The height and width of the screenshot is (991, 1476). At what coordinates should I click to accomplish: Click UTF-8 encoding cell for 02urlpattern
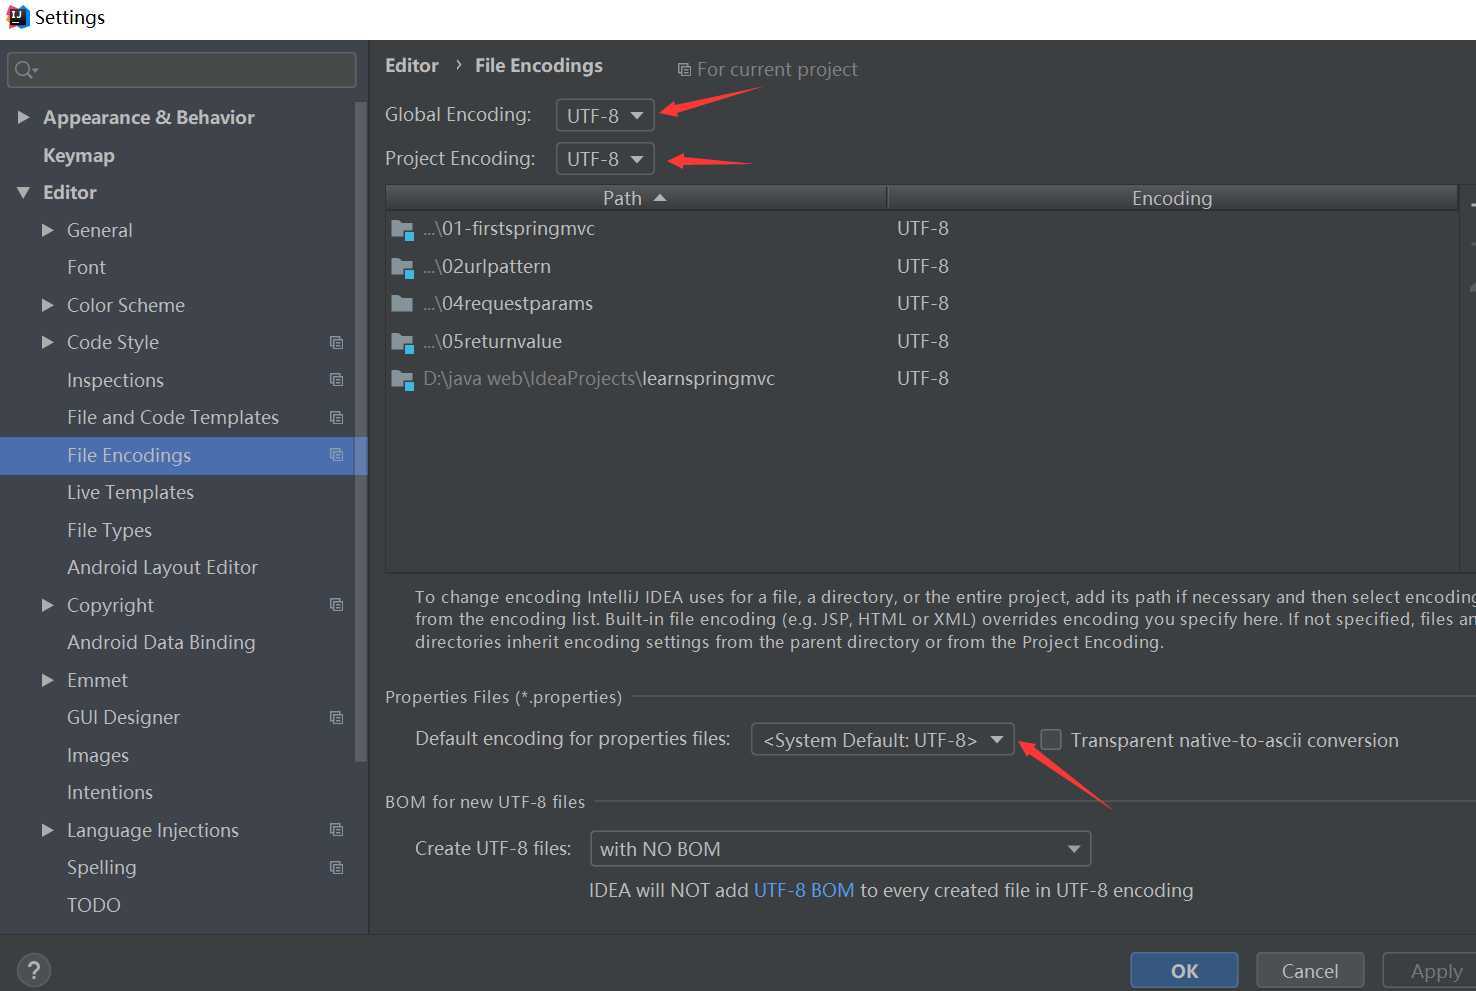coord(923,266)
